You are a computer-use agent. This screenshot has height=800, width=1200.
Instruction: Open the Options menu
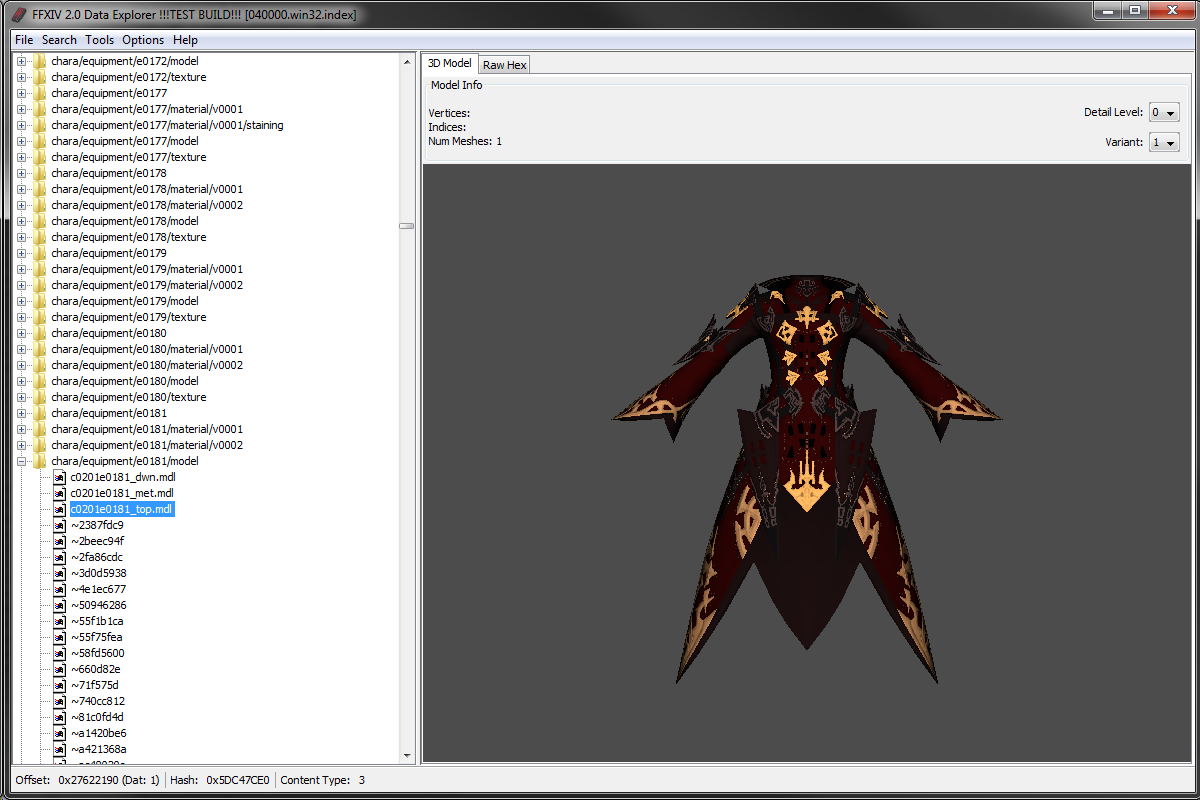click(x=143, y=40)
